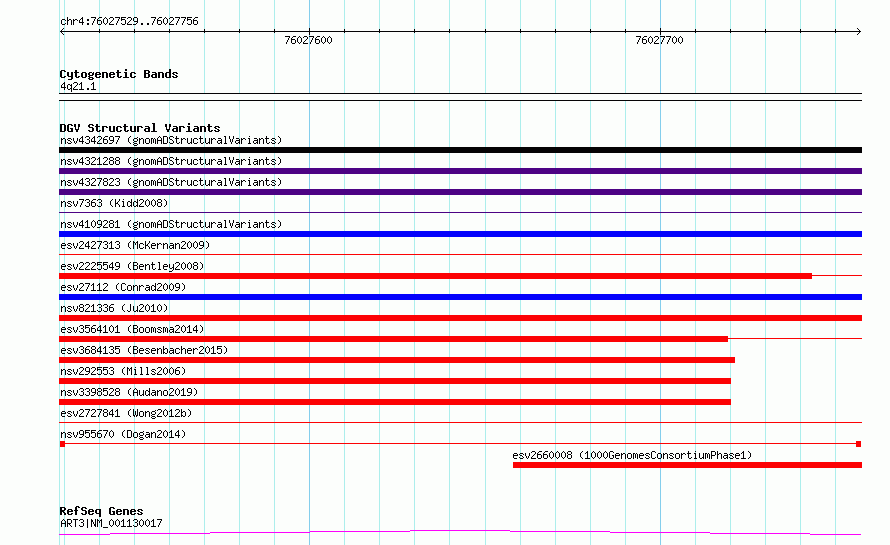Click the ruler's right arrow end
Image resolution: width=890 pixels, height=545 pixels.
[x=859, y=32]
